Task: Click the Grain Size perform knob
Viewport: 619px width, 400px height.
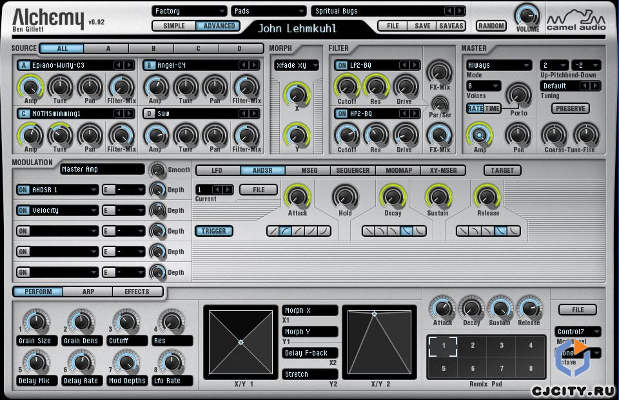Action: [33, 322]
